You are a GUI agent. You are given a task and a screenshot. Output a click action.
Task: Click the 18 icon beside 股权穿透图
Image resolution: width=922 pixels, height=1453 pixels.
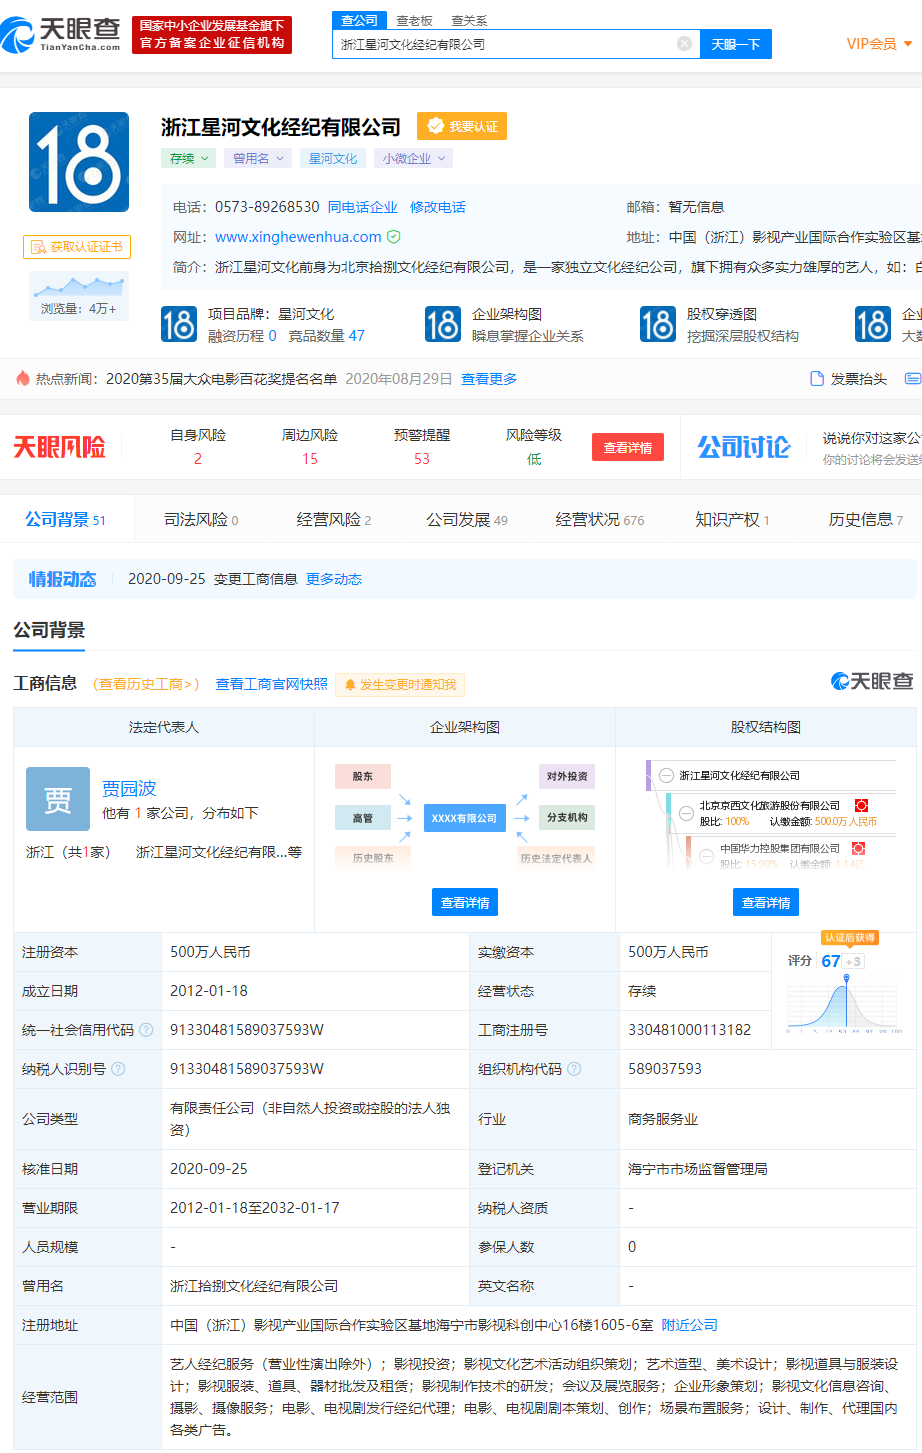658,325
